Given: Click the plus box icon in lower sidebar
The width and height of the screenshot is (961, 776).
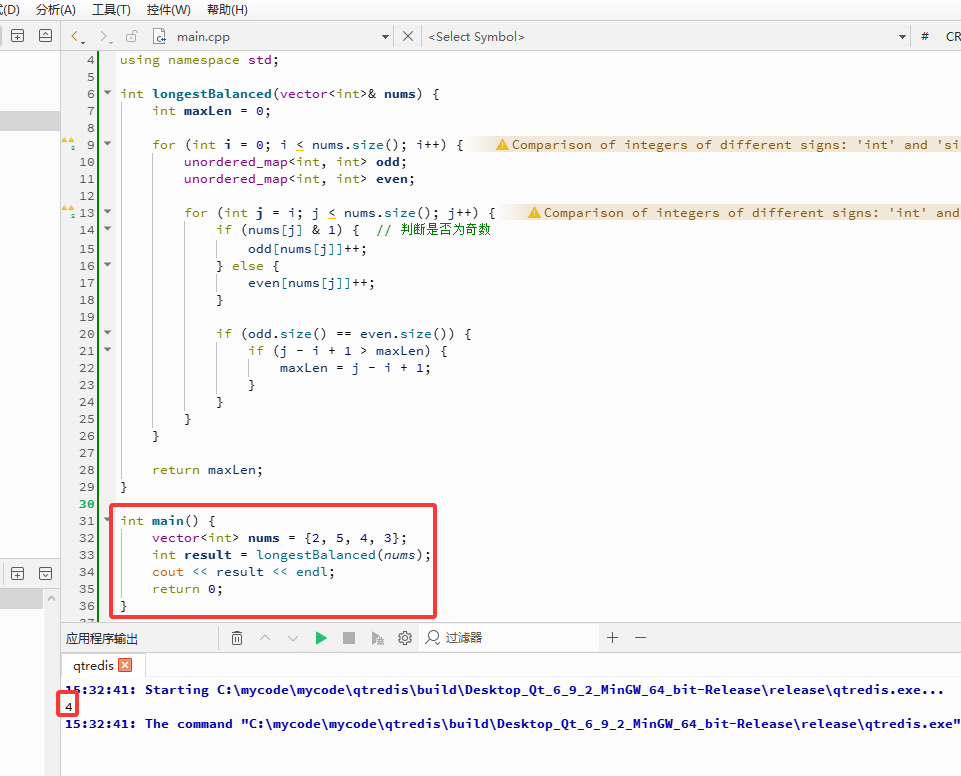Looking at the screenshot, I should point(18,574).
